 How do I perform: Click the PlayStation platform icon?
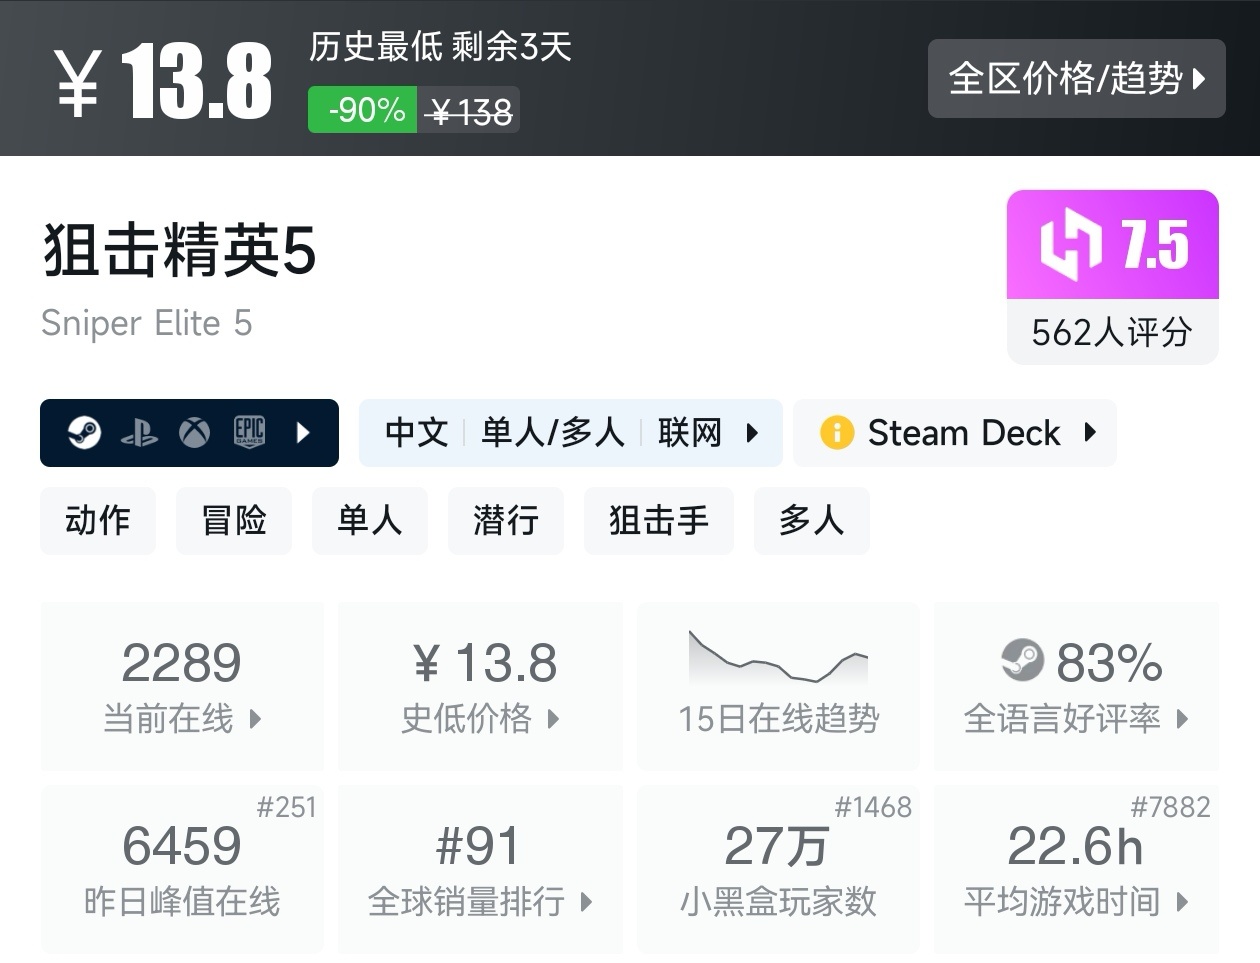coord(139,433)
